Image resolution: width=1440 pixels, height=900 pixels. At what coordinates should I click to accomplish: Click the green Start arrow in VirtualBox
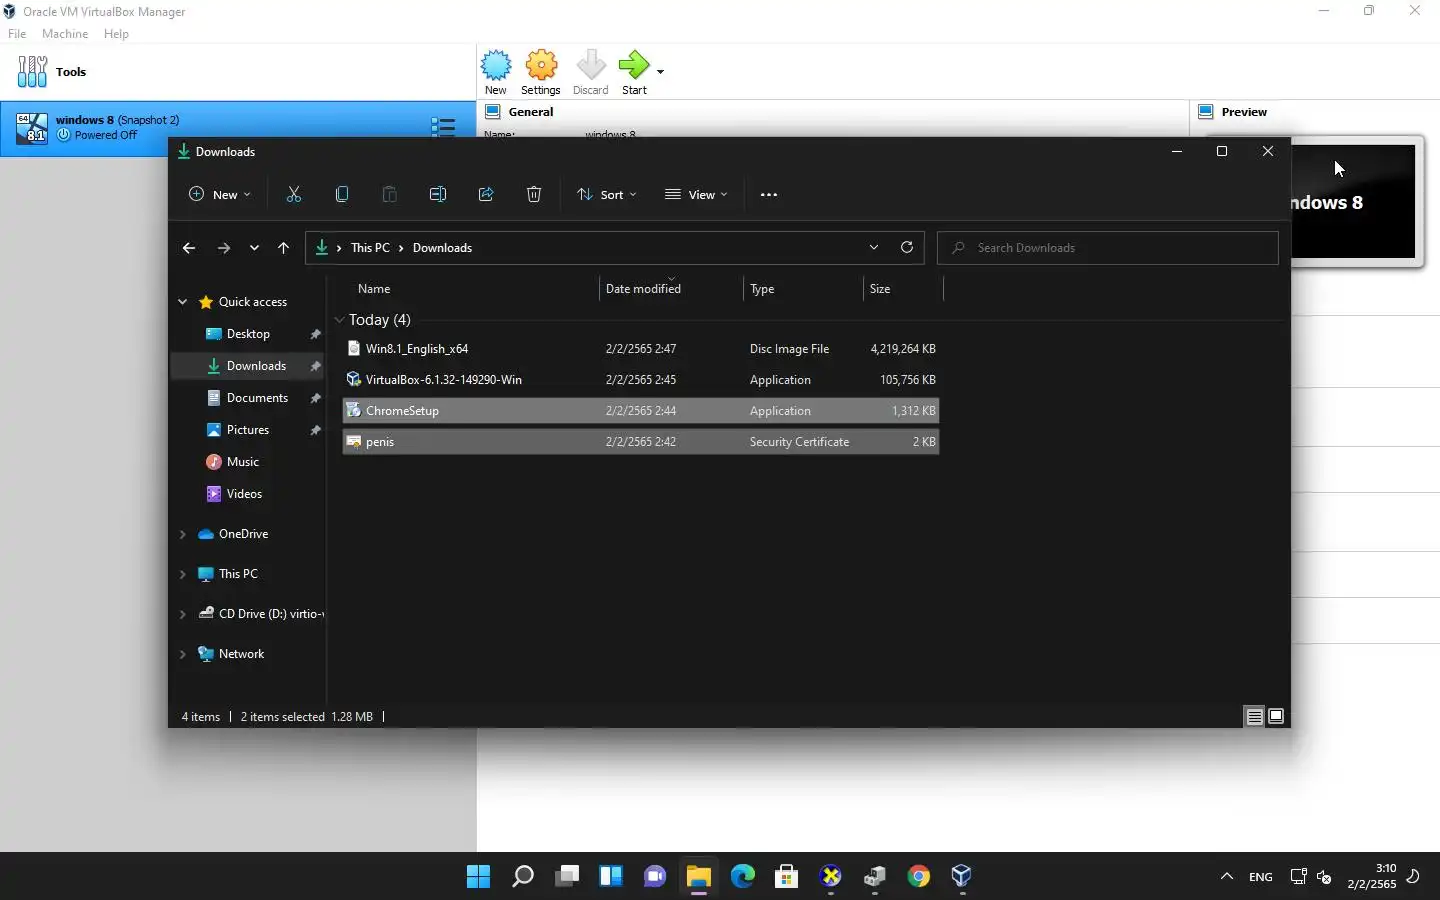634,73
